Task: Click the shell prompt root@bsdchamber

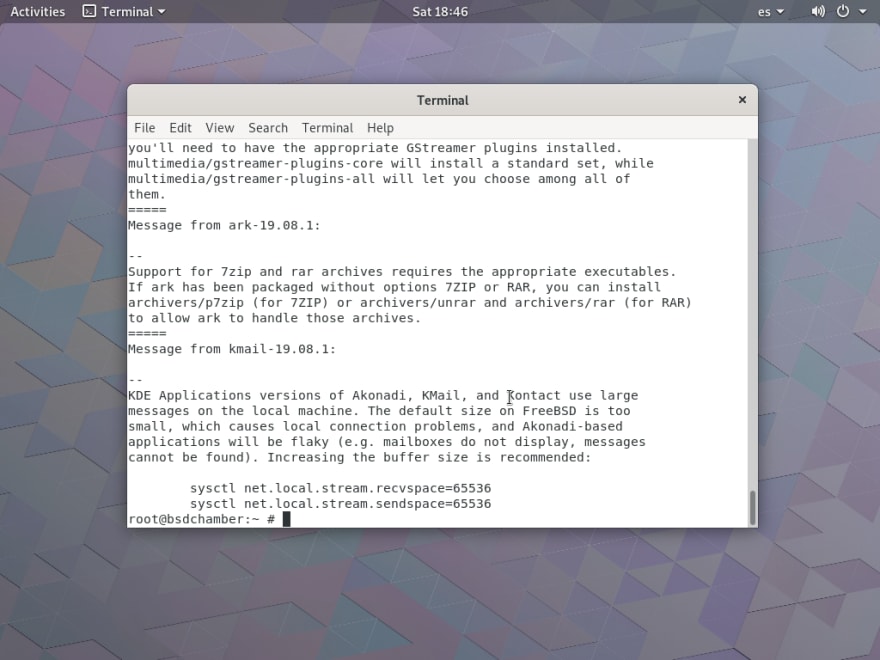Action: click(x=194, y=519)
